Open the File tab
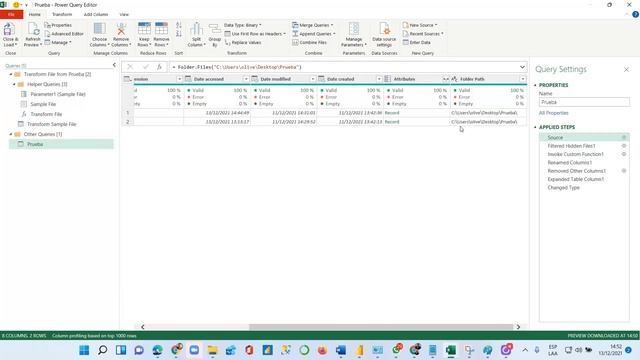The height and width of the screenshot is (360, 640). (x=11, y=15)
